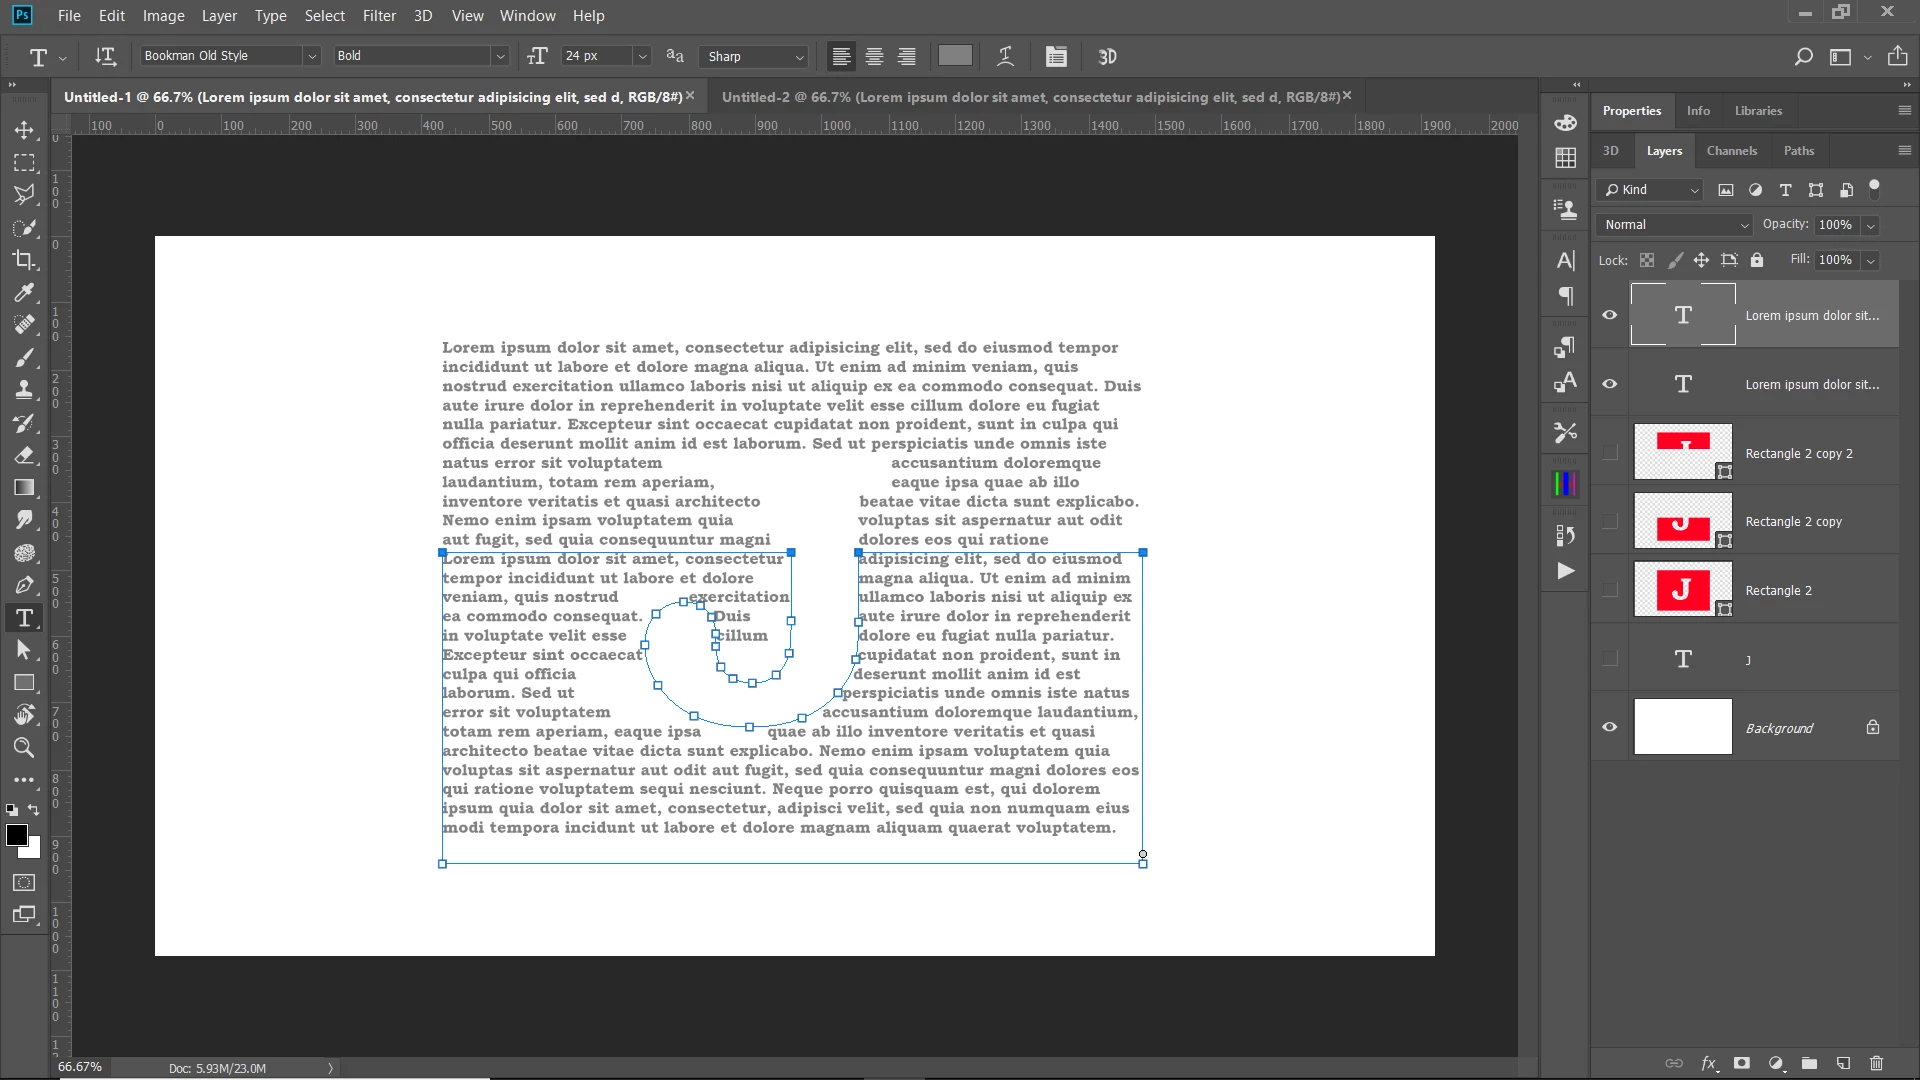Screen dimensions: 1920x1080
Task: Select the Move tool
Action: [24, 130]
